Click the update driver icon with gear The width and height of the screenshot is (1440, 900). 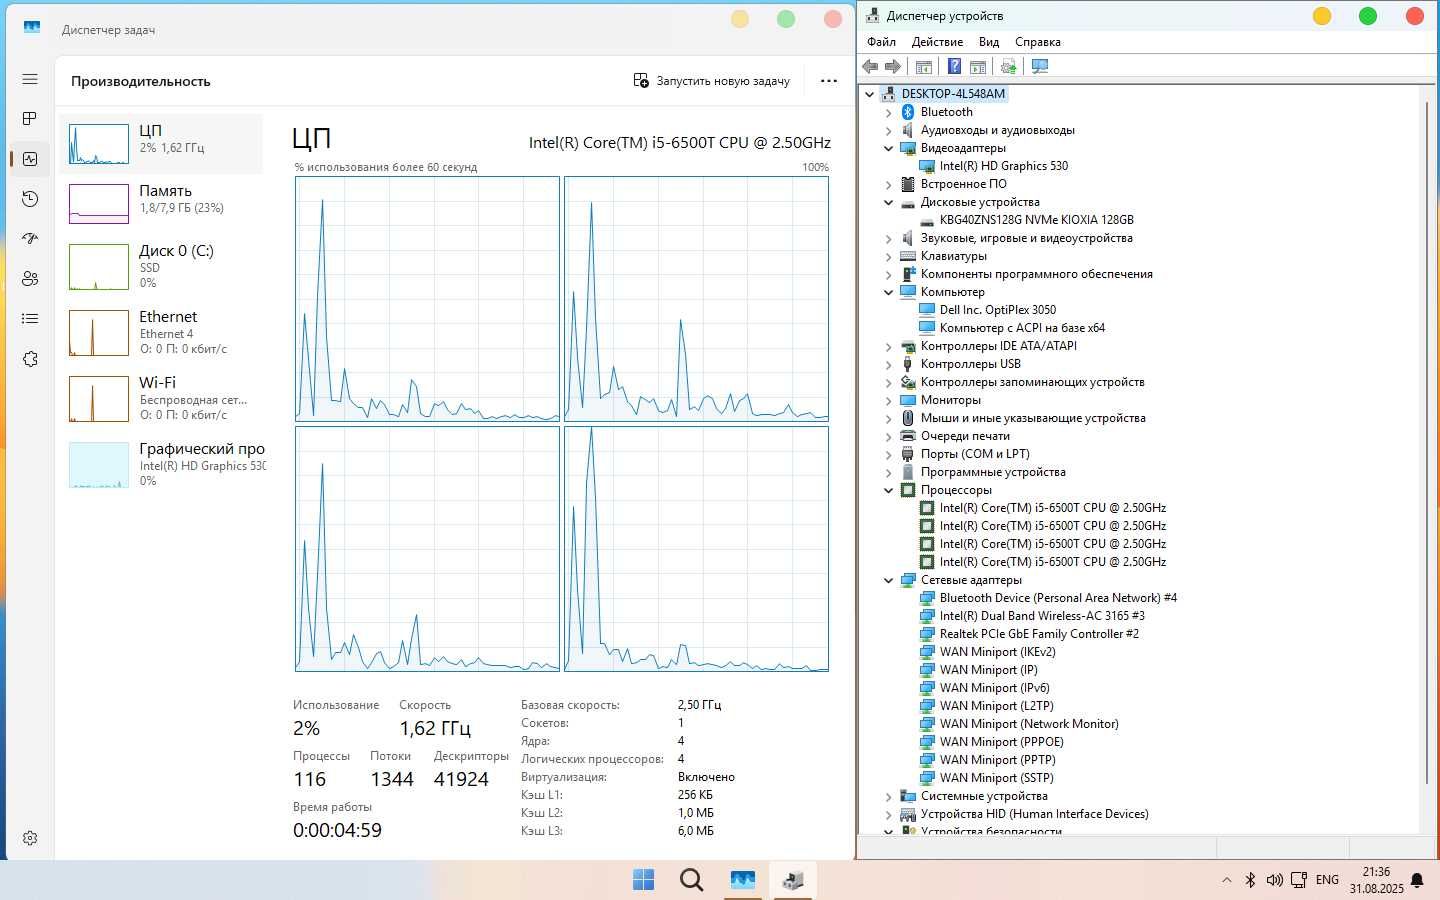coord(1008,66)
